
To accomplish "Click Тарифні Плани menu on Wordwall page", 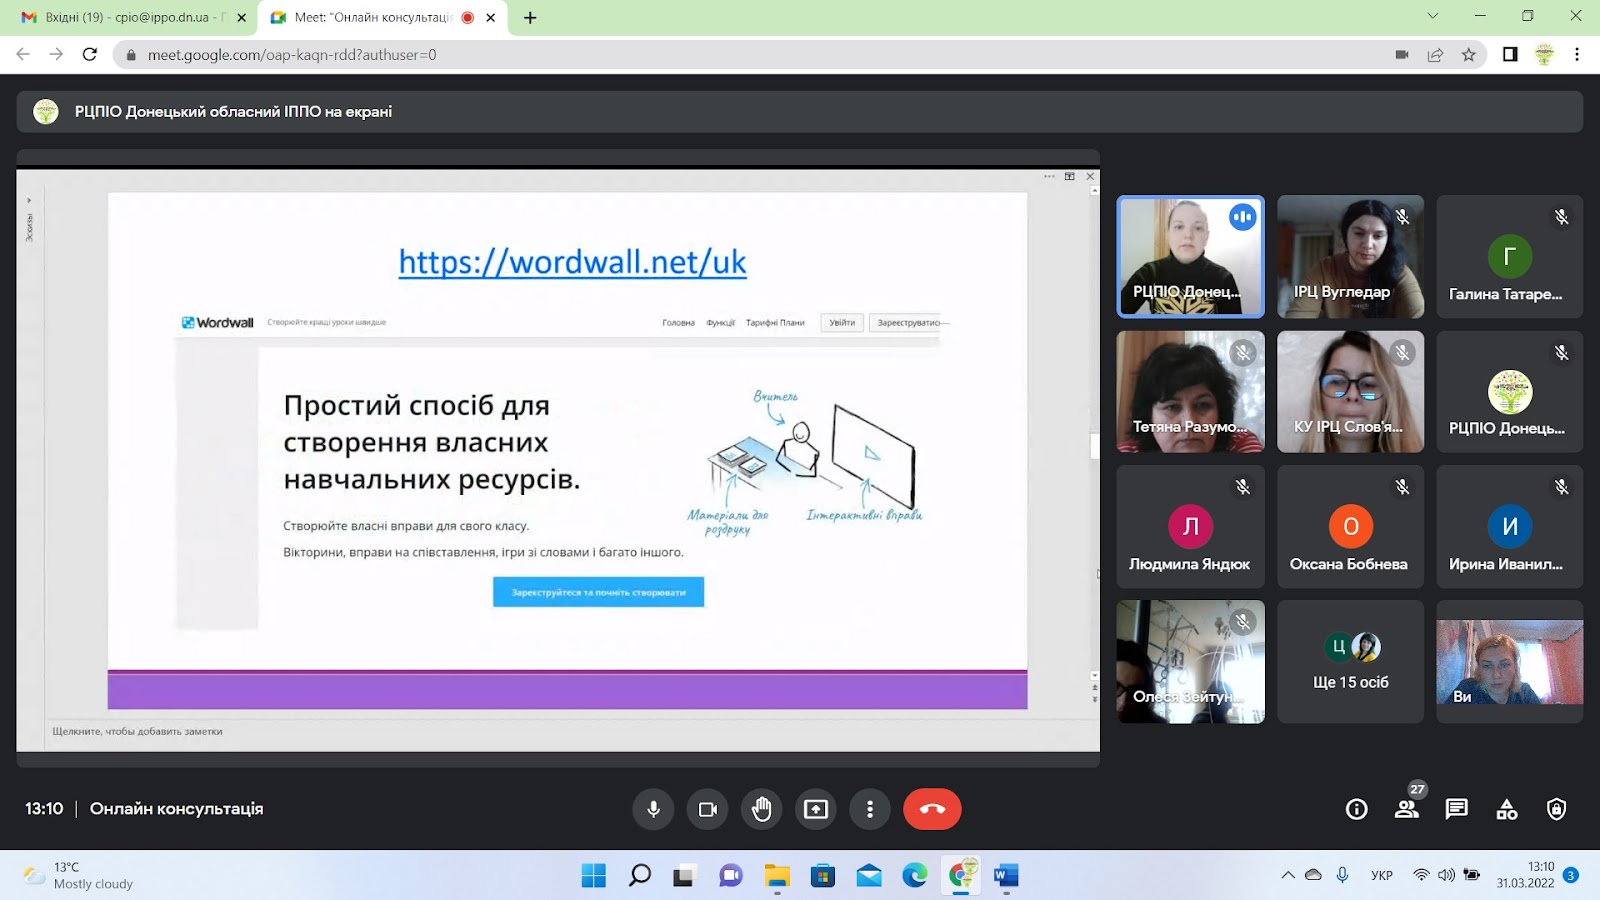I will (x=775, y=323).
